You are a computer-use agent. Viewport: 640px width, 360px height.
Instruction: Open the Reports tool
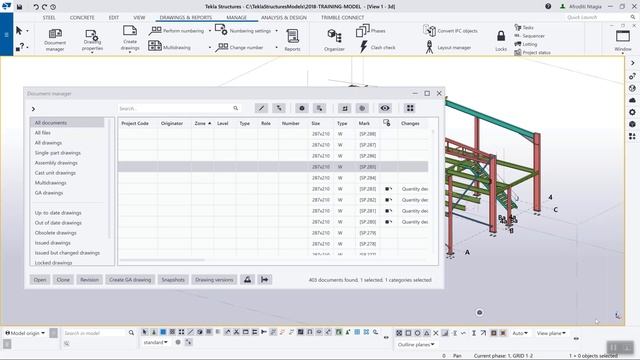coord(292,40)
